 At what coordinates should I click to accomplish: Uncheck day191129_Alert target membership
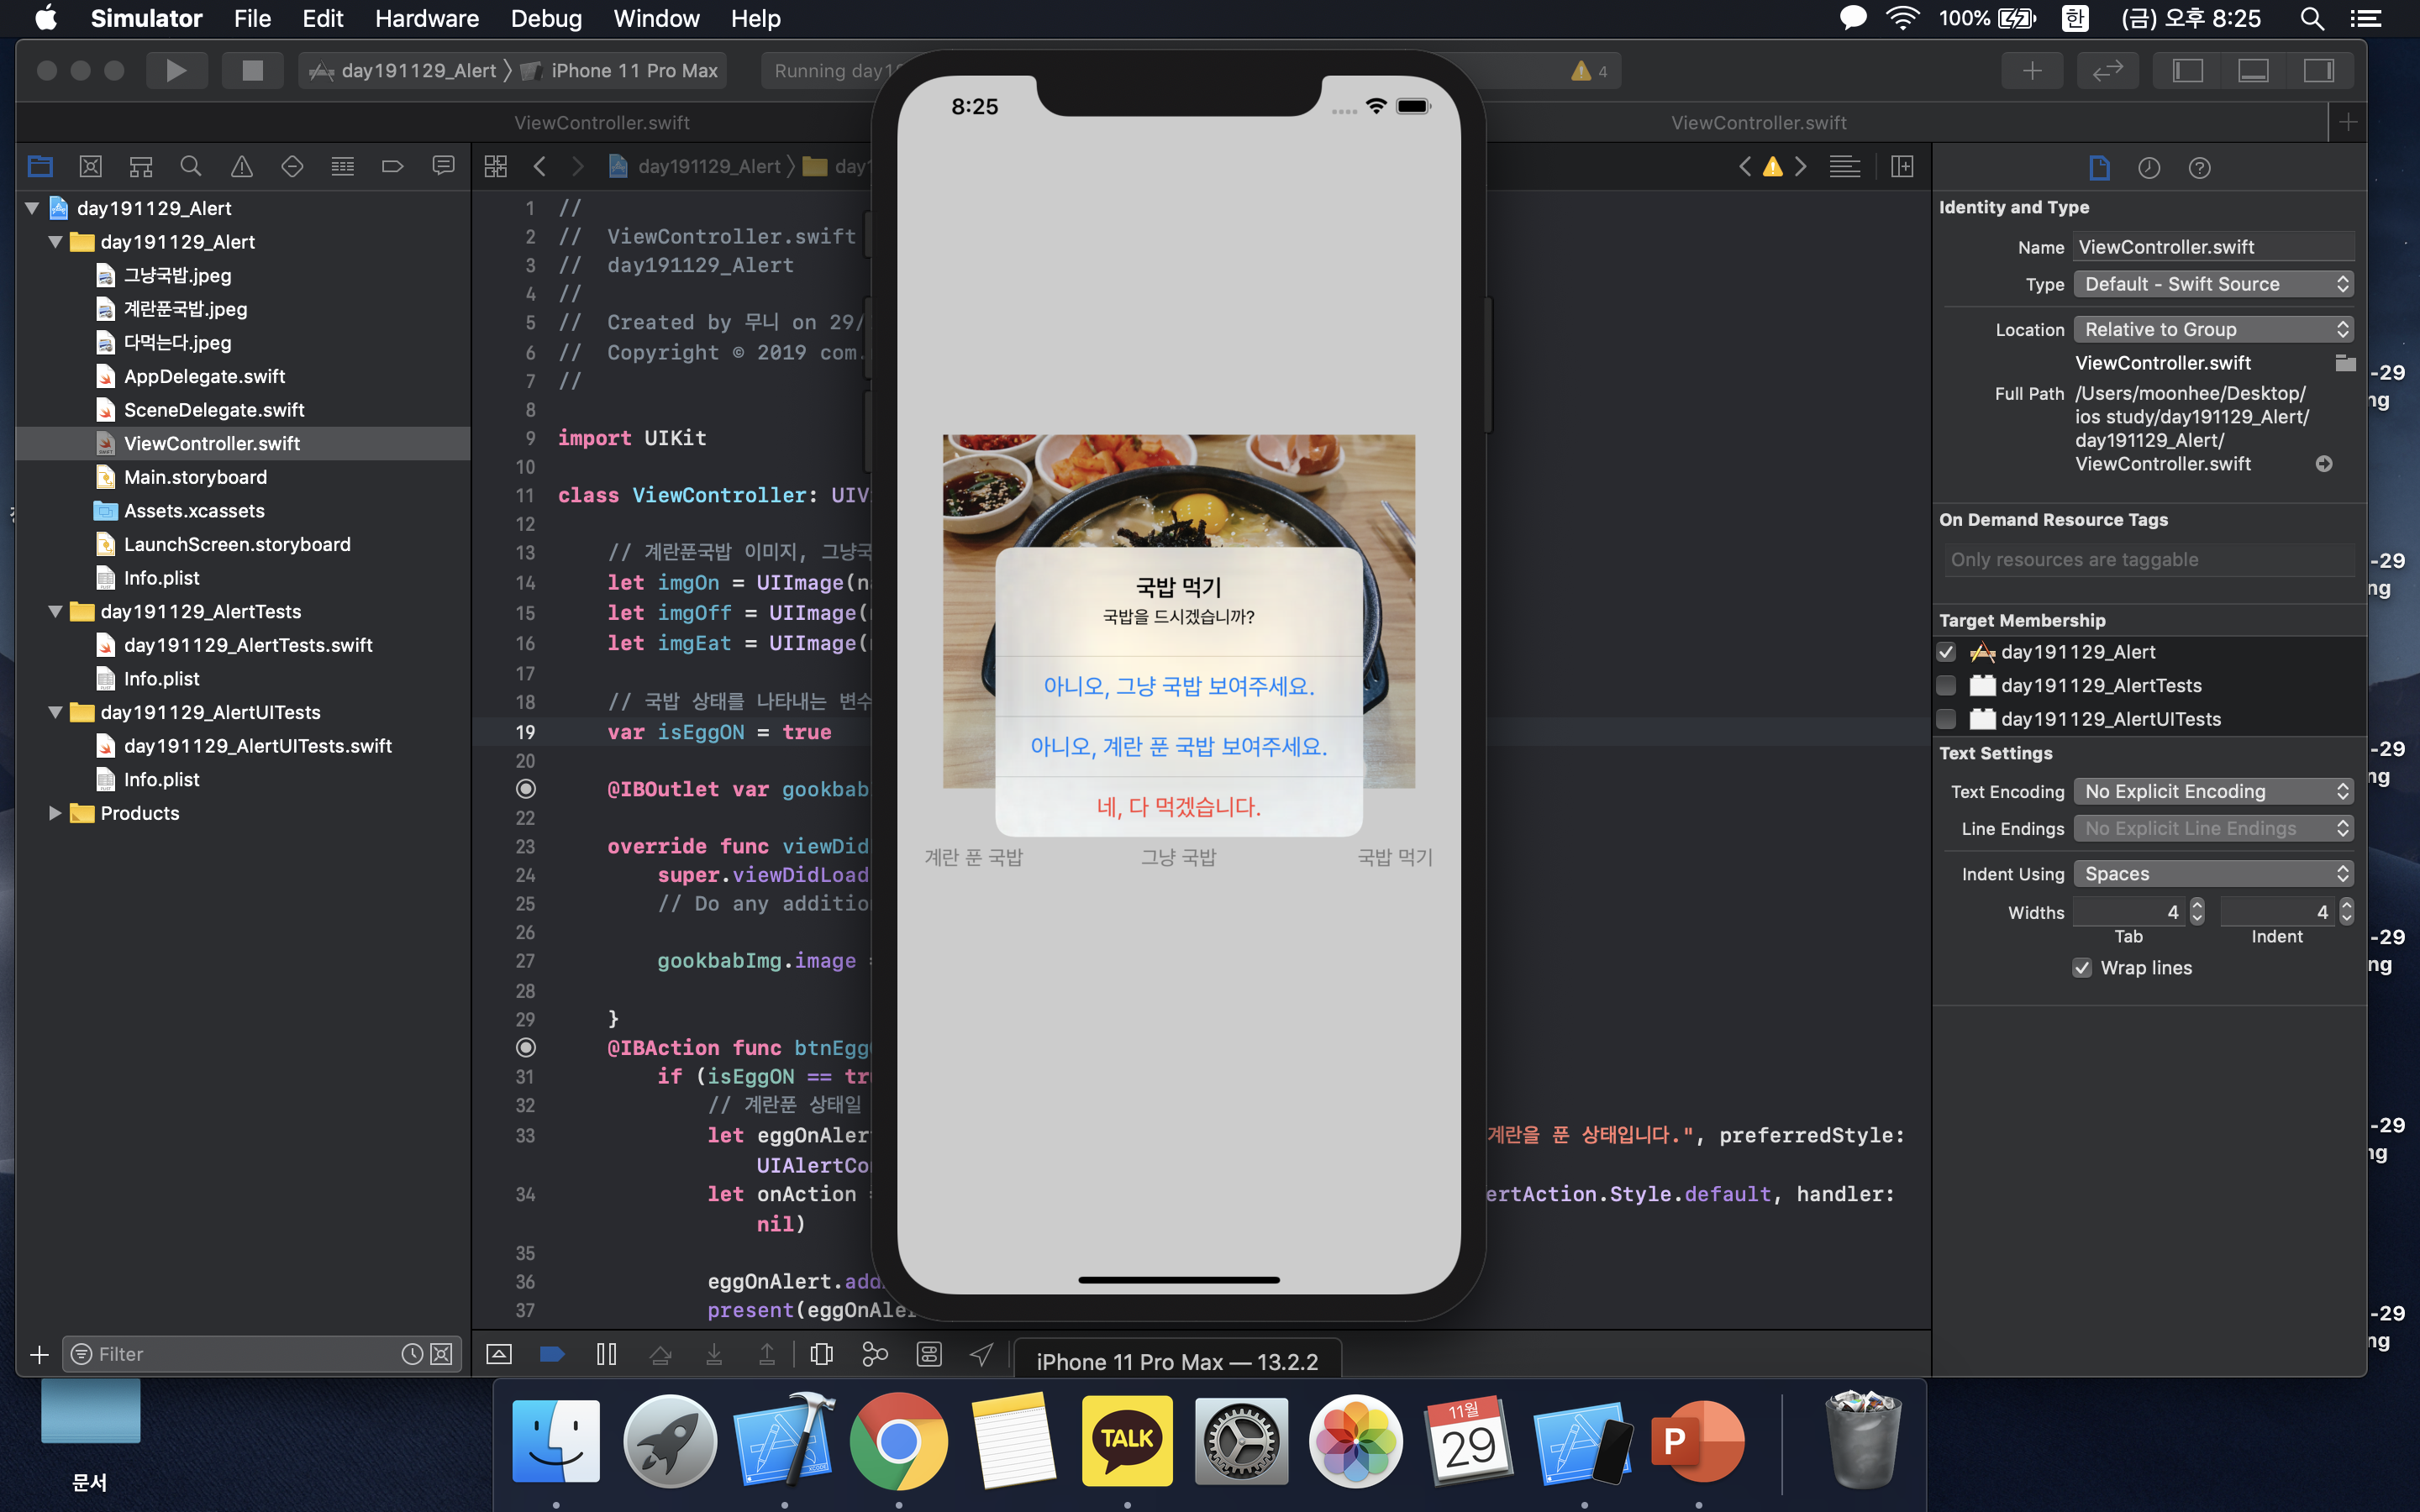click(1946, 652)
